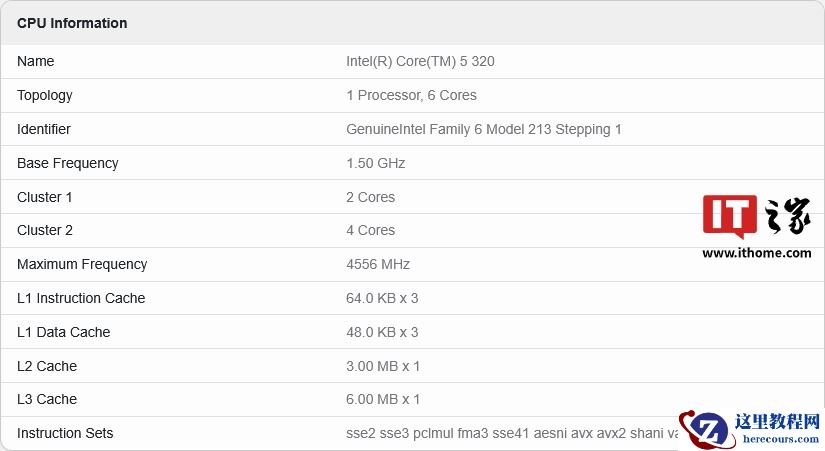Click the L3 Cache row label

(x=47, y=399)
